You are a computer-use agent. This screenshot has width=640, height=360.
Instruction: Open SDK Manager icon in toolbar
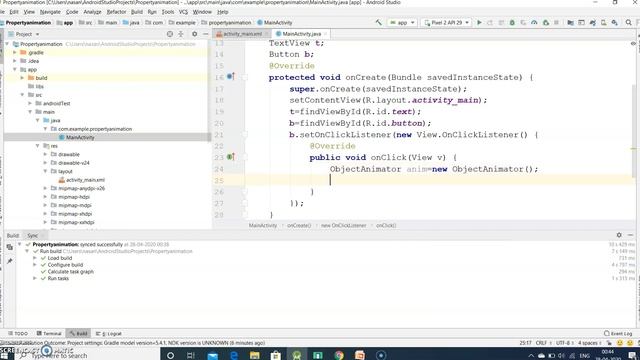614,22
